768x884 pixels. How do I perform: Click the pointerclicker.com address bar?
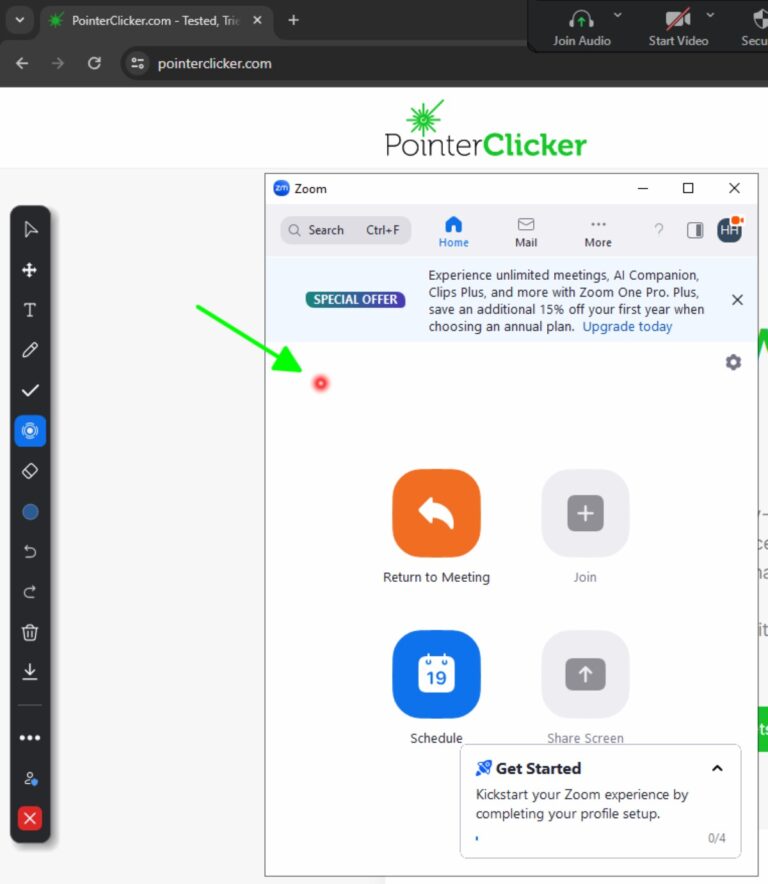214,63
